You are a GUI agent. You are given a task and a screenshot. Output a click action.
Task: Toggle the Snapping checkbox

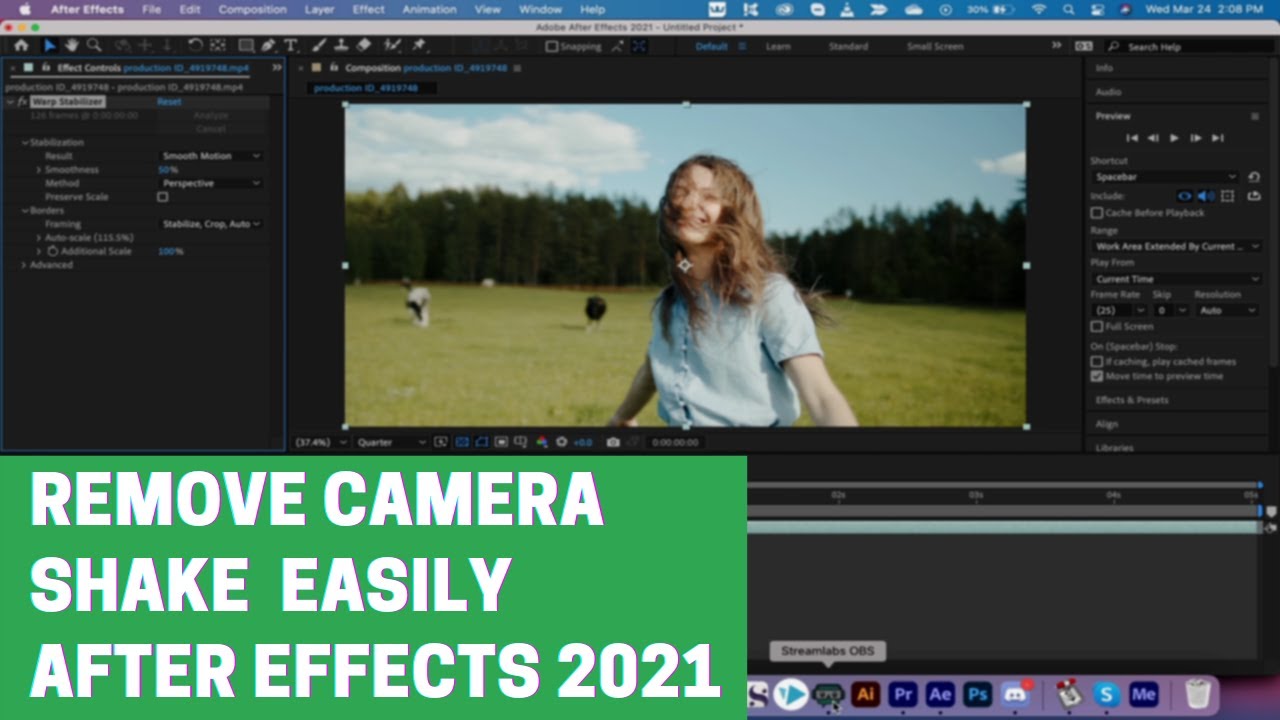(551, 46)
